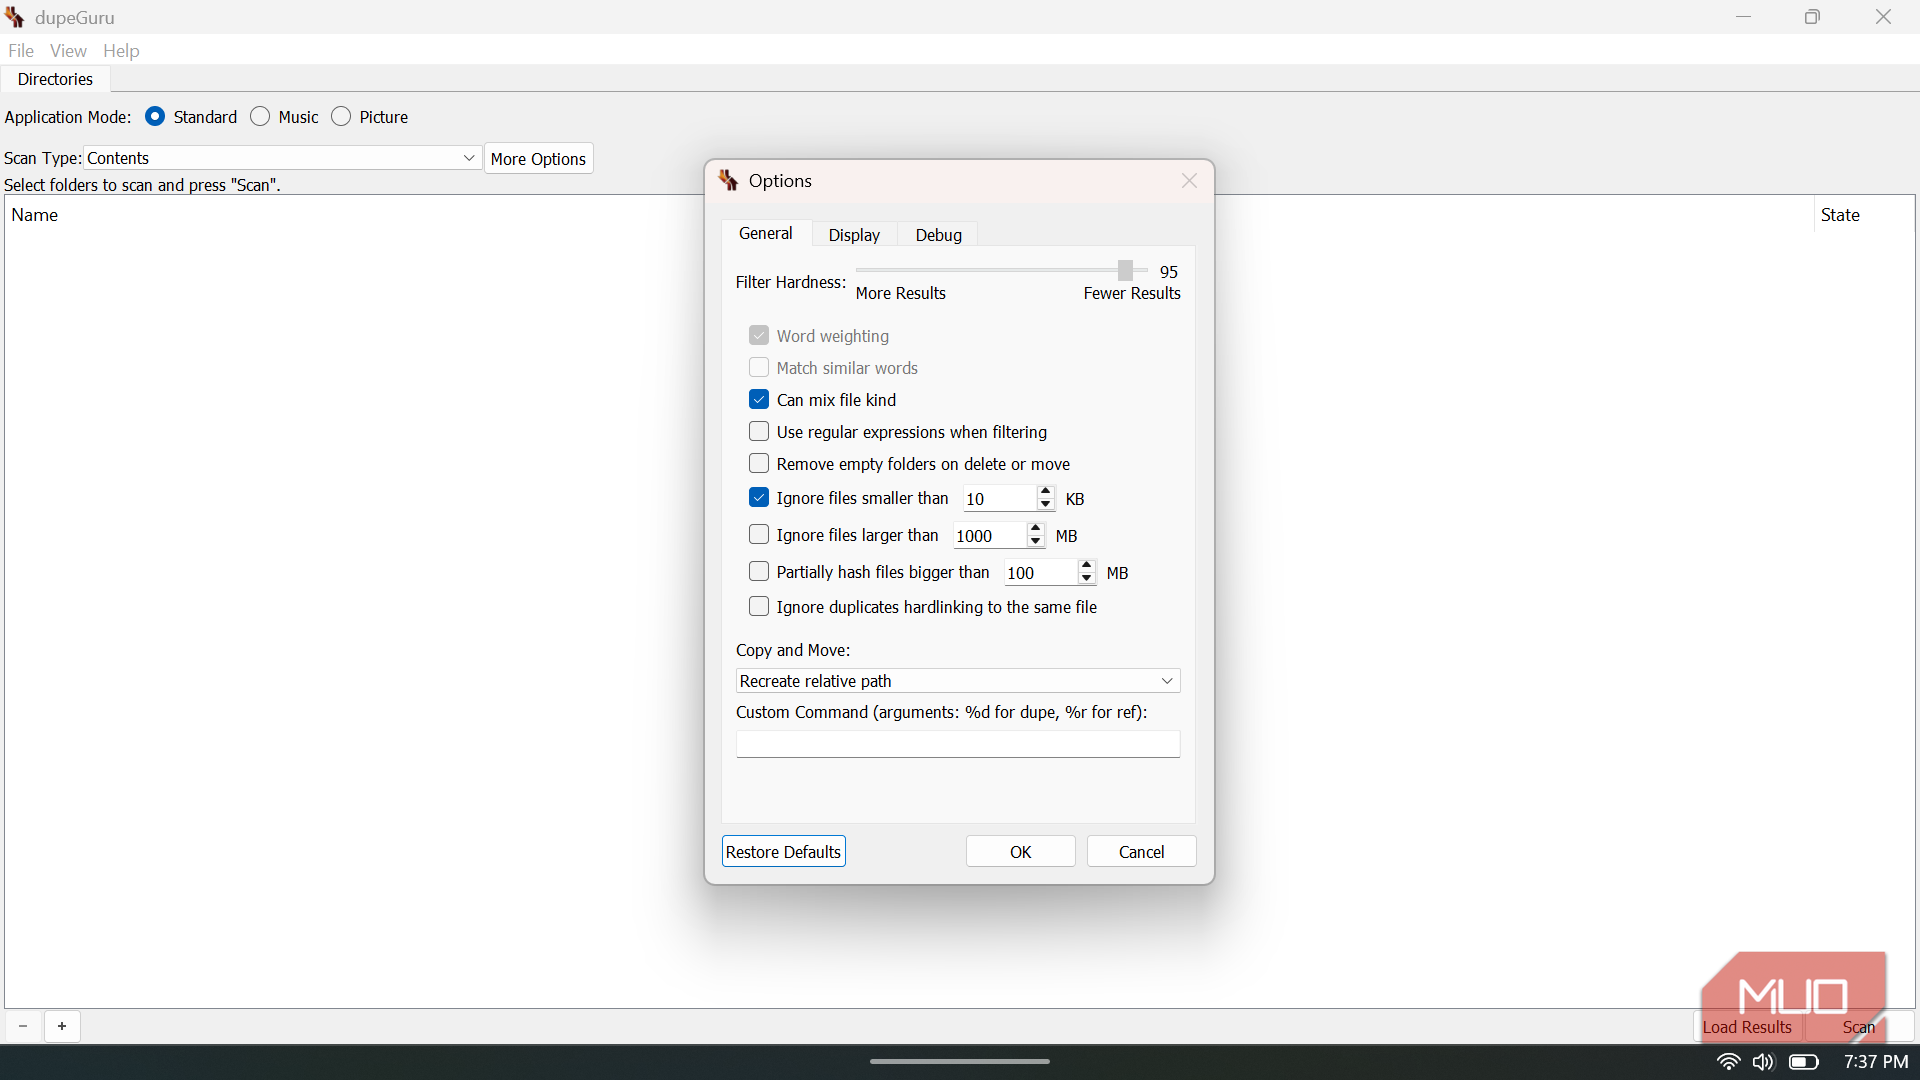1920x1080 pixels.
Task: Click the Filter Hardness slider handle
Action: [x=1125, y=270]
